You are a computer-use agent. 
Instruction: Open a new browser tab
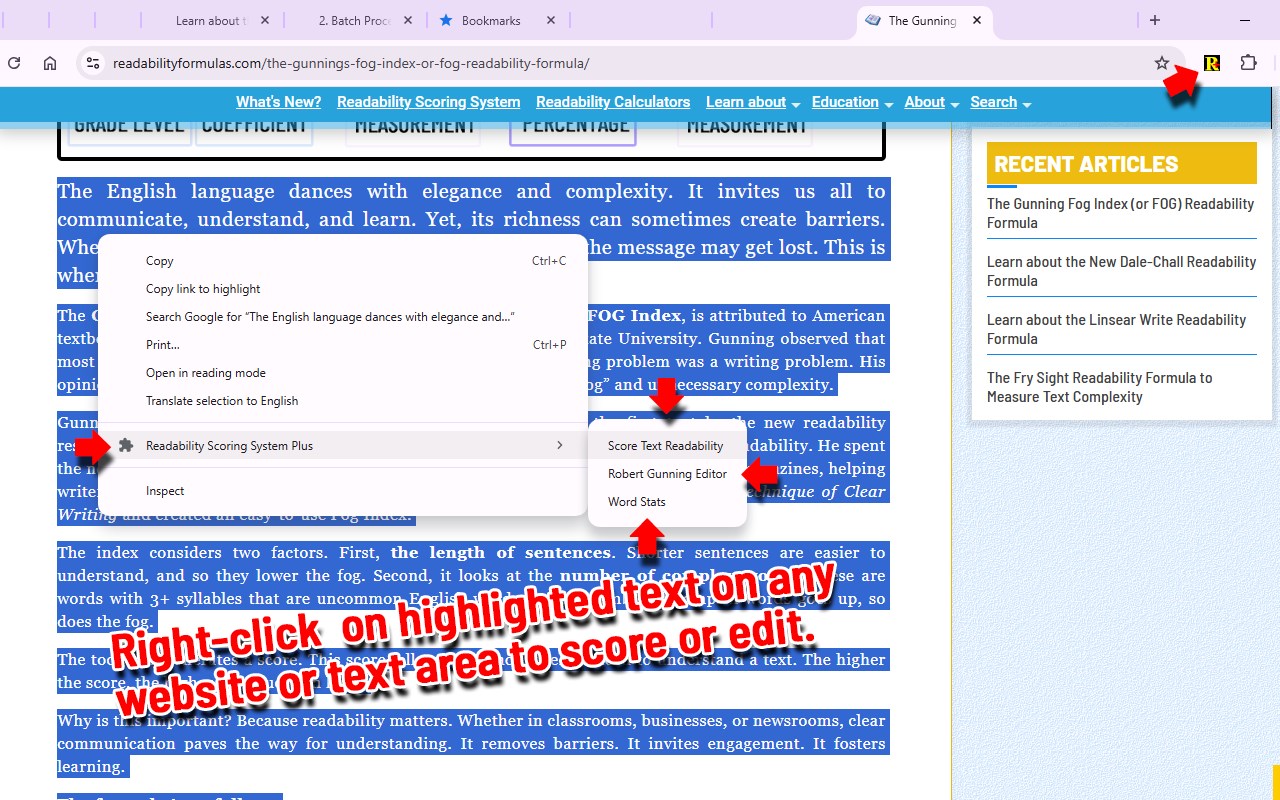click(x=1155, y=20)
